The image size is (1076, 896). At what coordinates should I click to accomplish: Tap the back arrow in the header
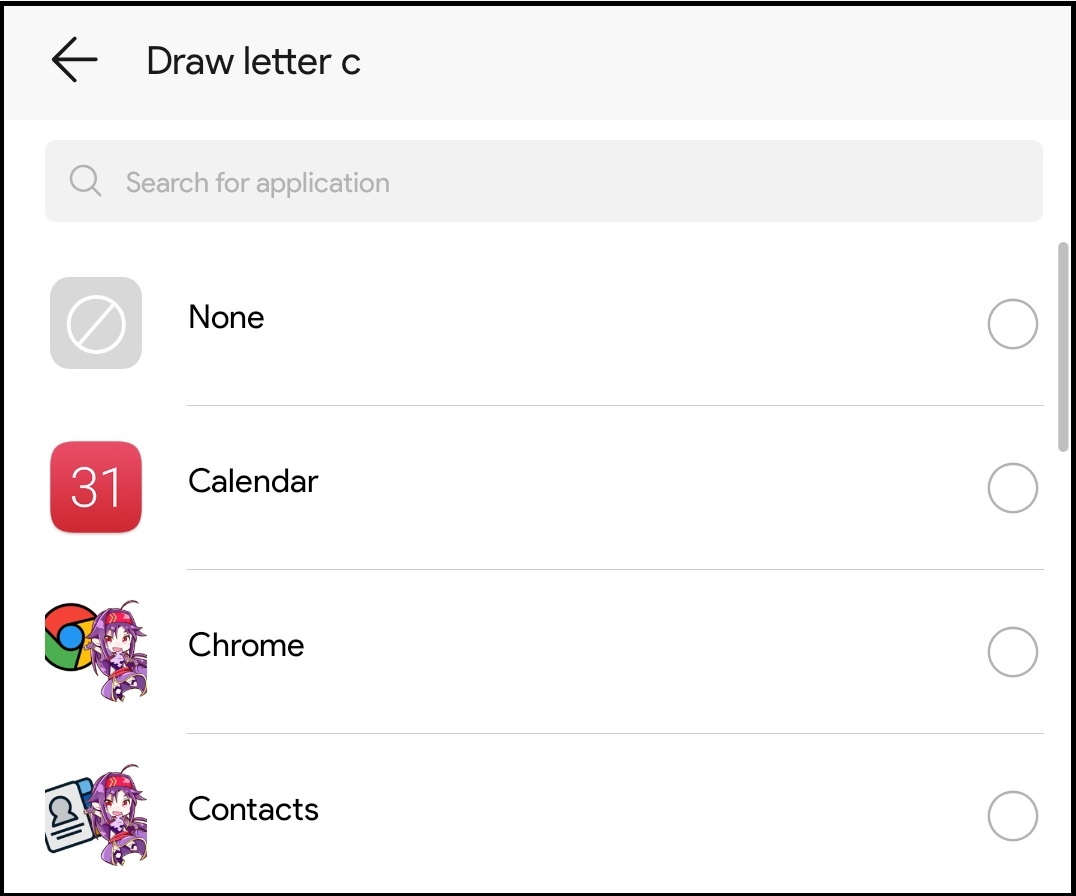point(74,61)
